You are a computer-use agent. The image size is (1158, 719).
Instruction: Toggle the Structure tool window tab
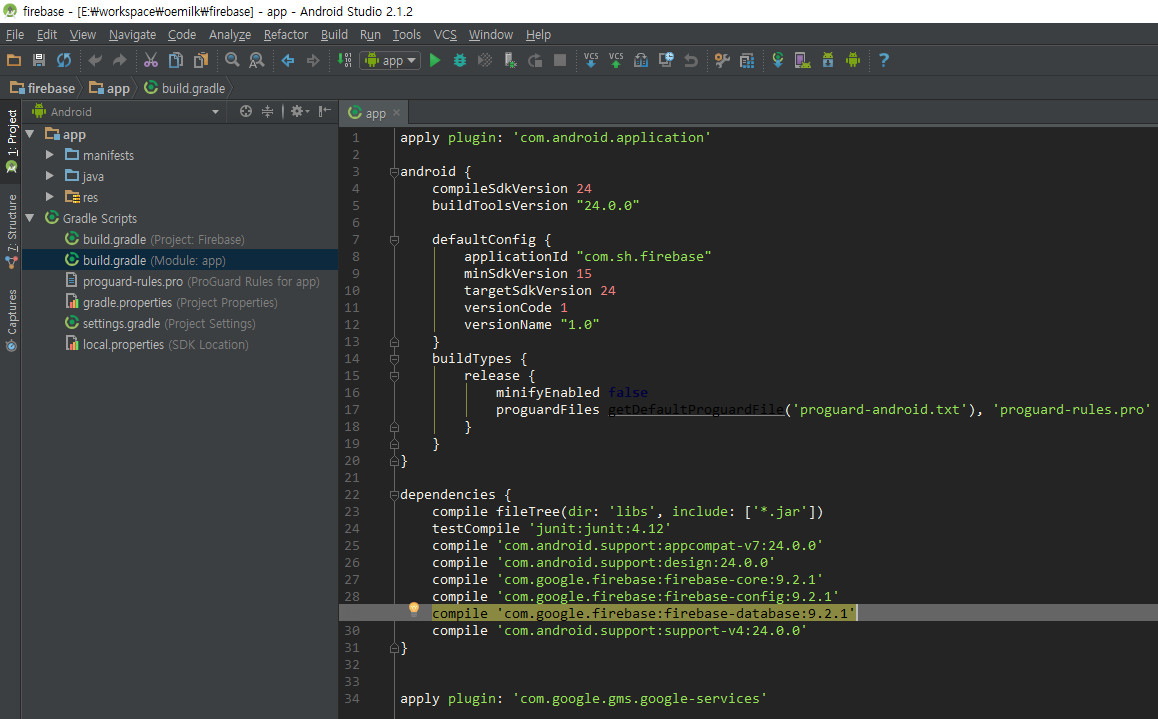[11, 230]
